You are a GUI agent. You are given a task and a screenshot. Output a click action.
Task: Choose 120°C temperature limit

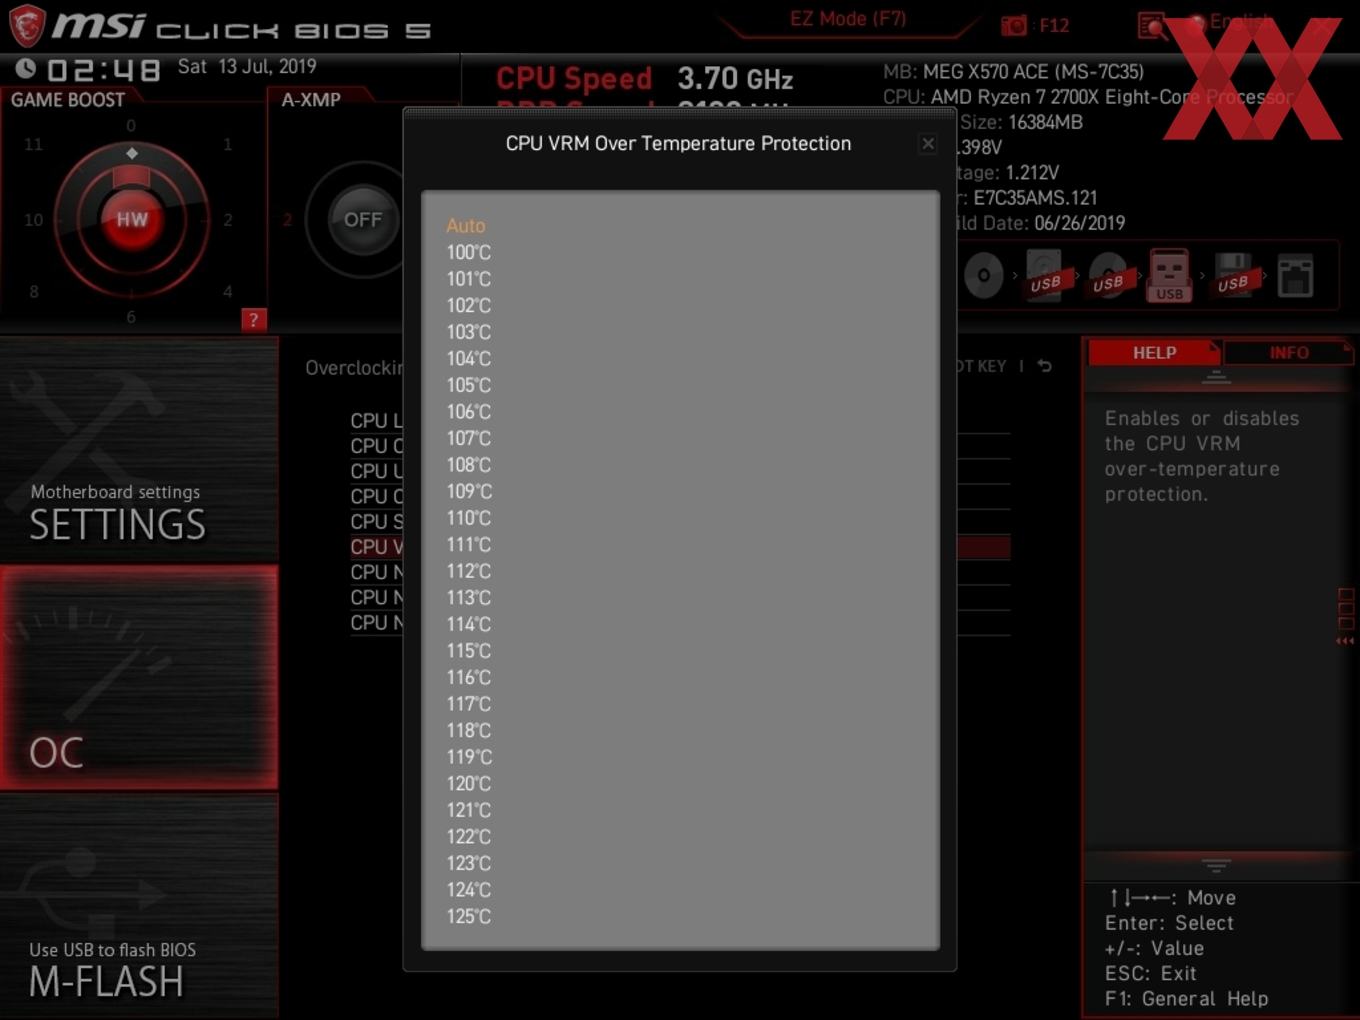(x=469, y=784)
